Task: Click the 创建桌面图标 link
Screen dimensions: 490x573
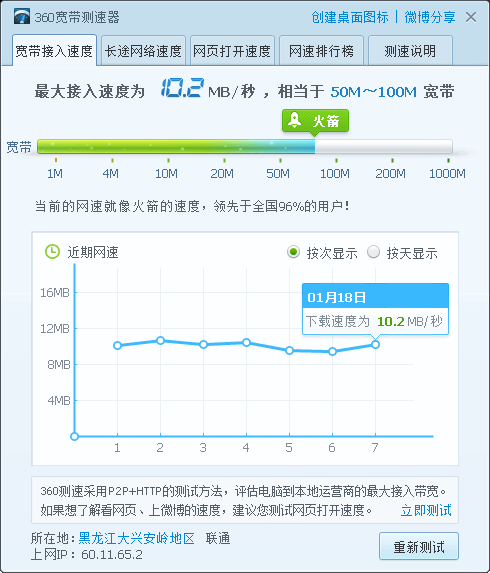Action: [350, 17]
